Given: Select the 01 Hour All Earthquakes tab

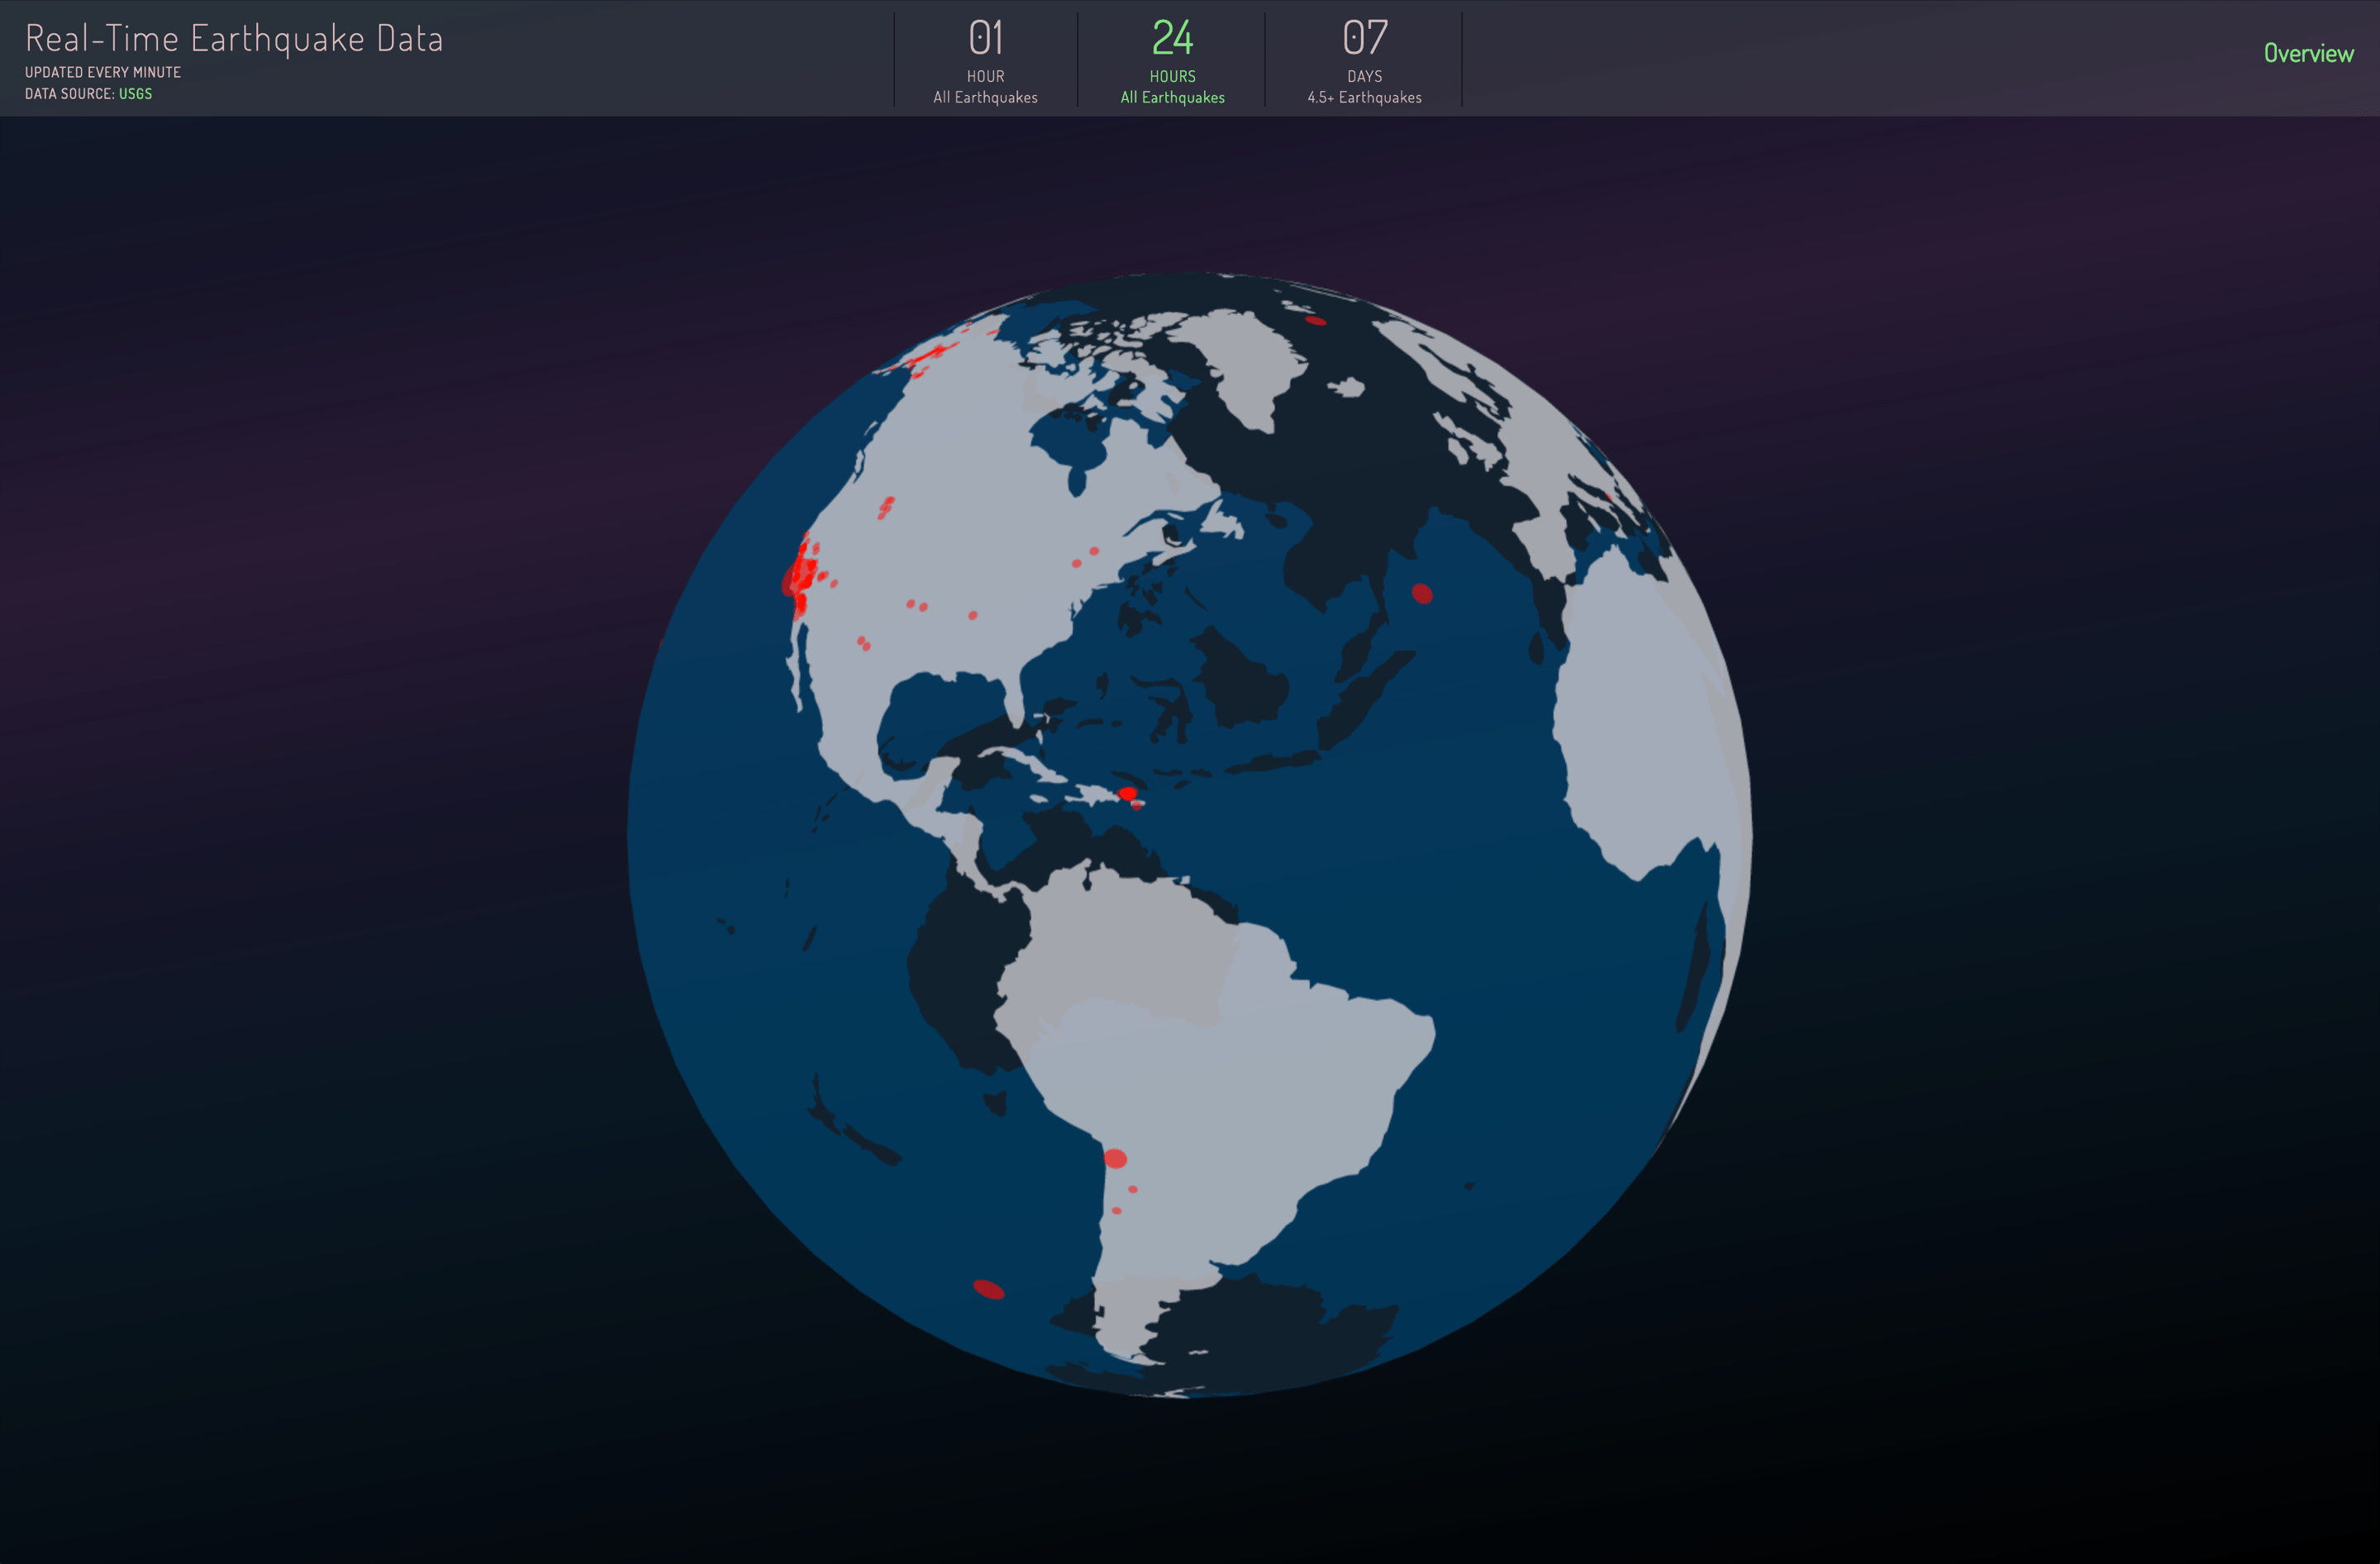Looking at the screenshot, I should click(985, 60).
